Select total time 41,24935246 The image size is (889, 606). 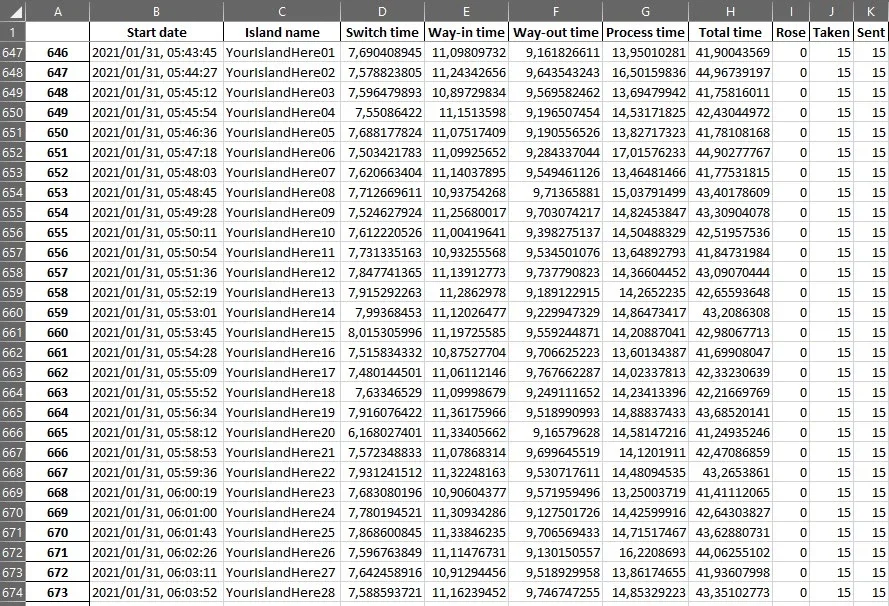[x=730, y=433]
